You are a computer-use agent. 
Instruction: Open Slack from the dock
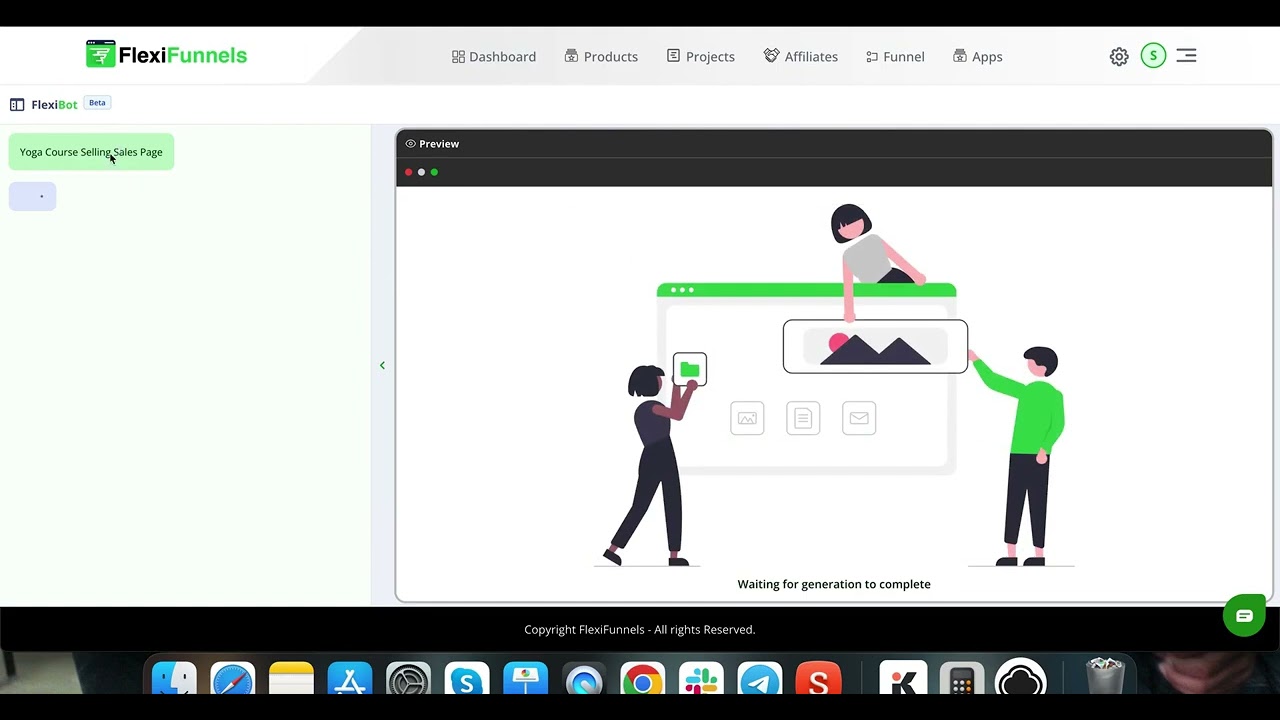[x=701, y=678]
